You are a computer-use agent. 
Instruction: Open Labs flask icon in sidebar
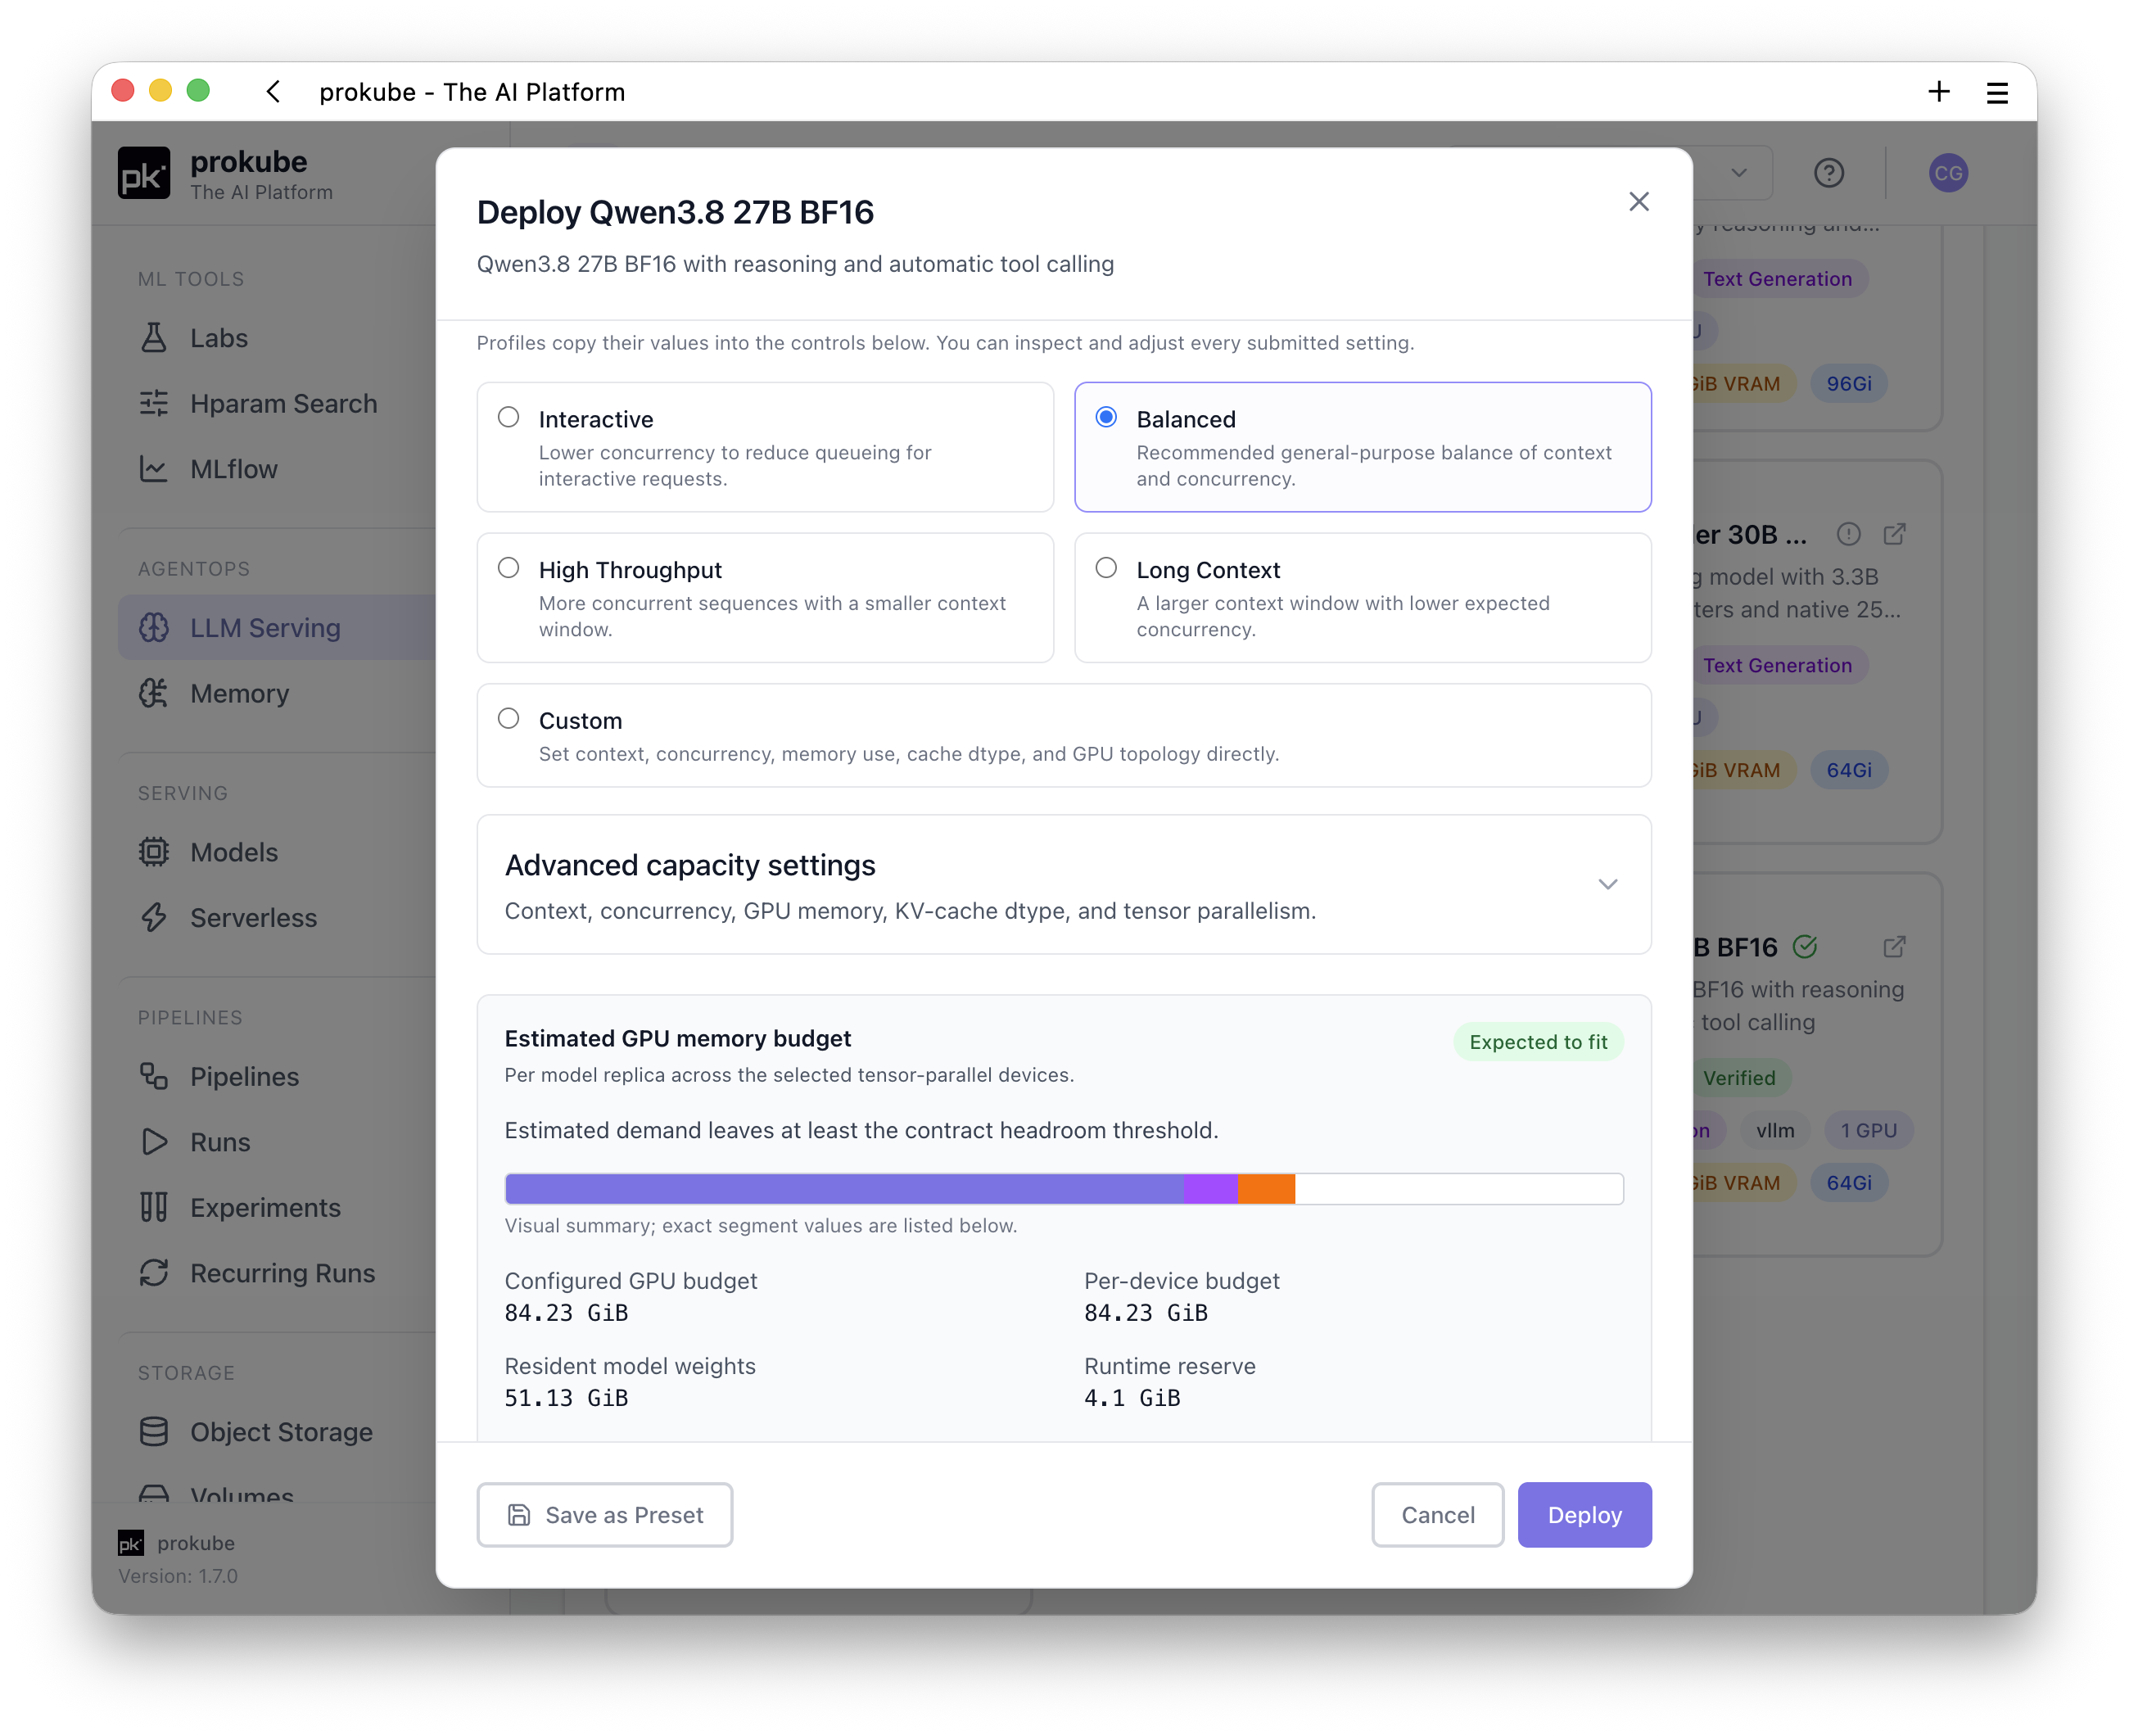pos(154,338)
